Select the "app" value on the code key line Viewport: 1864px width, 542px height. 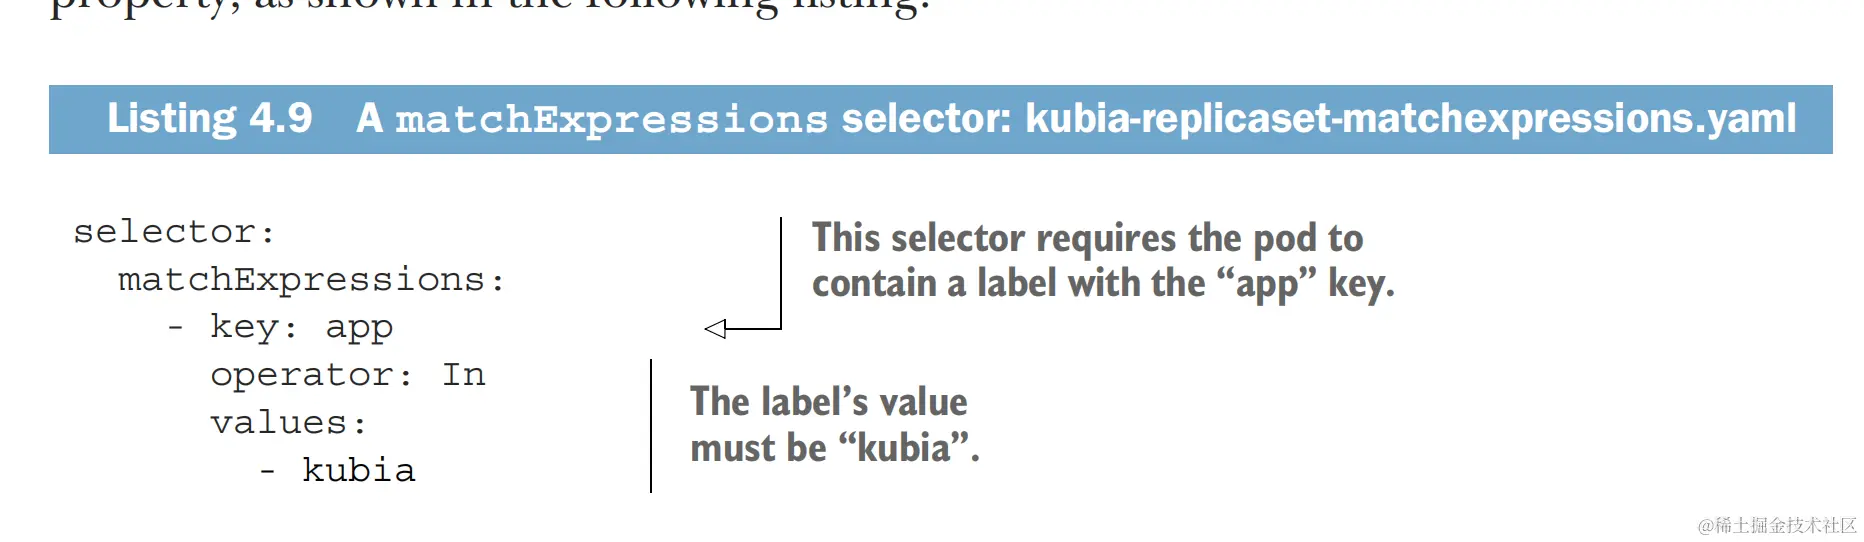359,328
